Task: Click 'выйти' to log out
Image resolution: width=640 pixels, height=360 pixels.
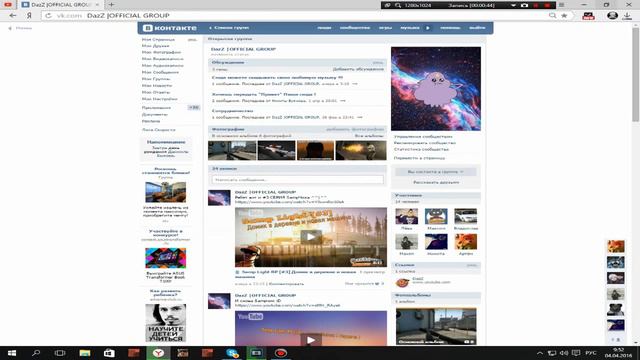Action: [x=477, y=28]
